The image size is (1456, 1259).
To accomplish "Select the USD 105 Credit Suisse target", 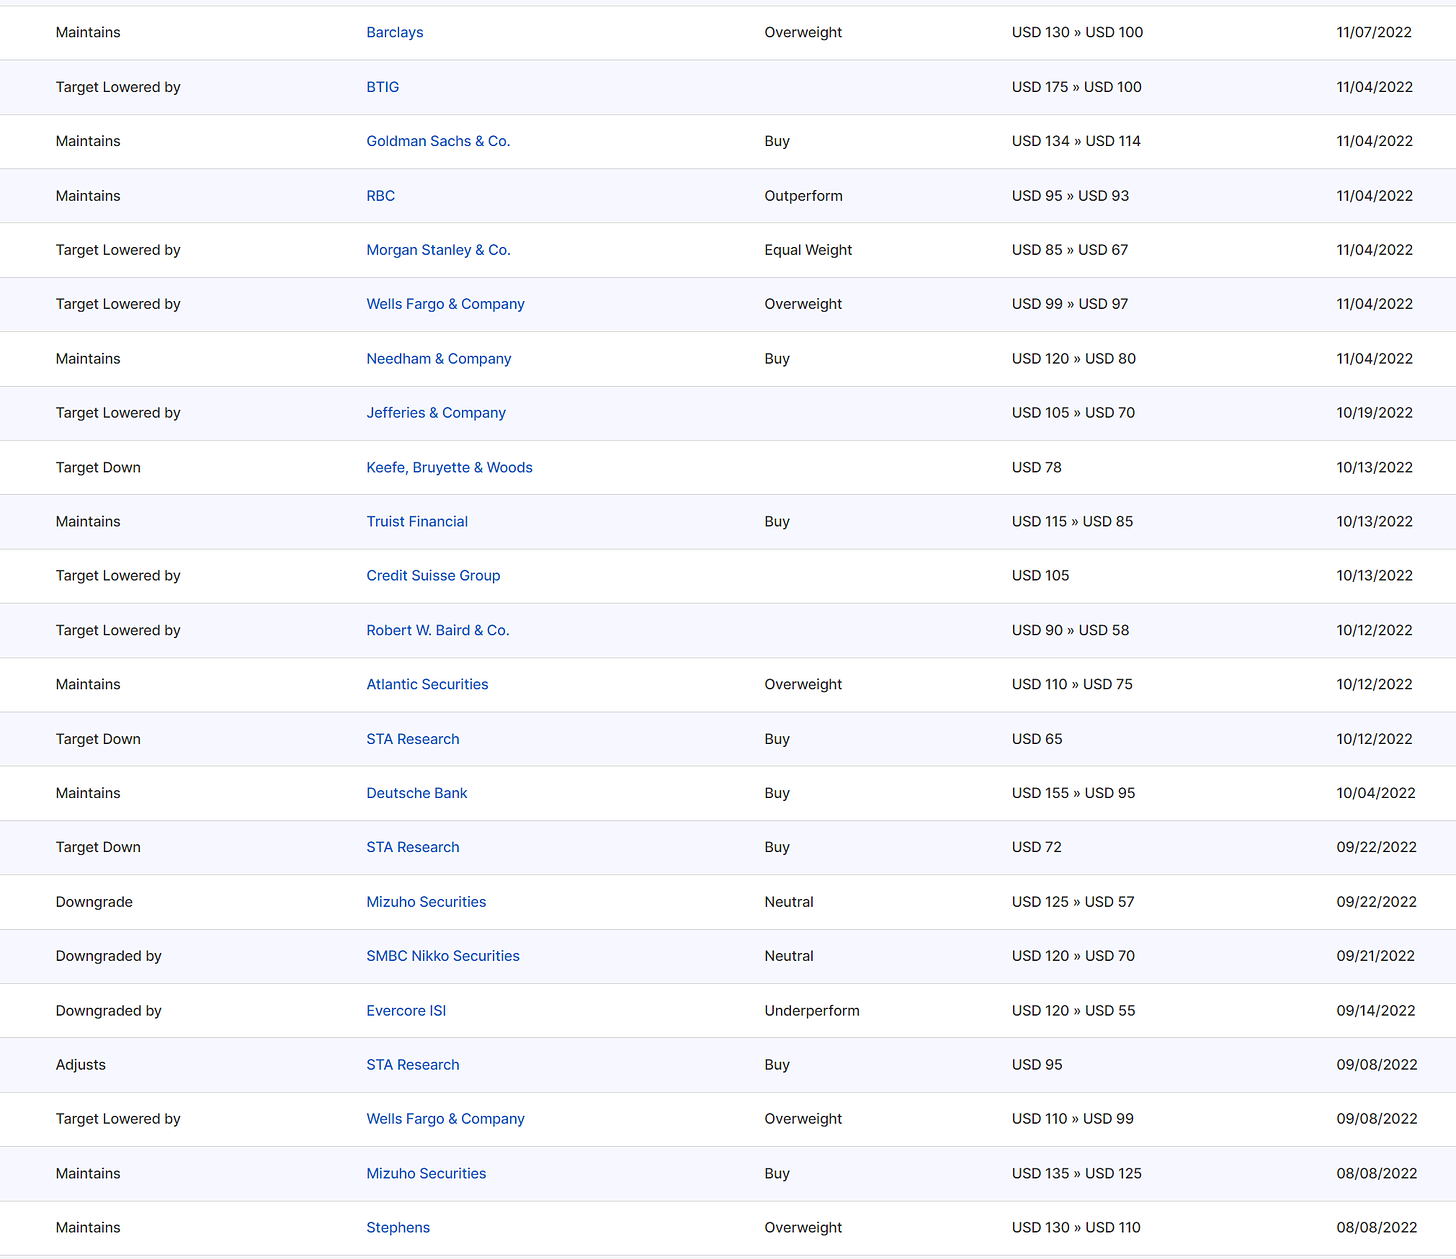I will [x=1040, y=575].
